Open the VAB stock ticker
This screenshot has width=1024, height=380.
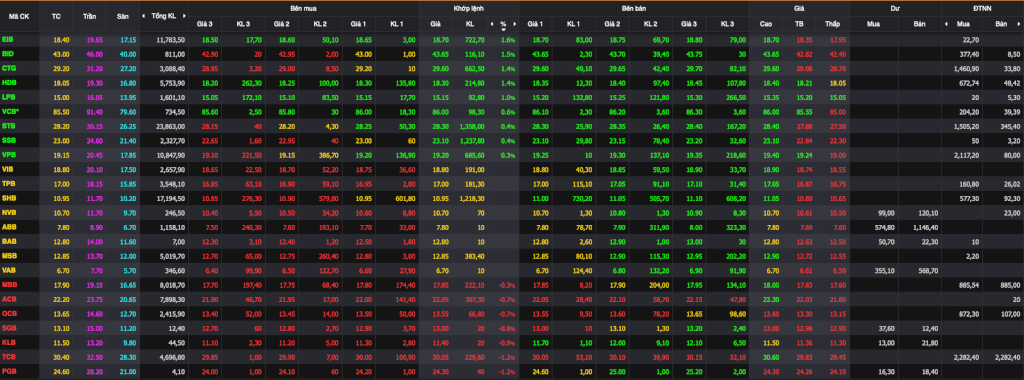coord(8,270)
